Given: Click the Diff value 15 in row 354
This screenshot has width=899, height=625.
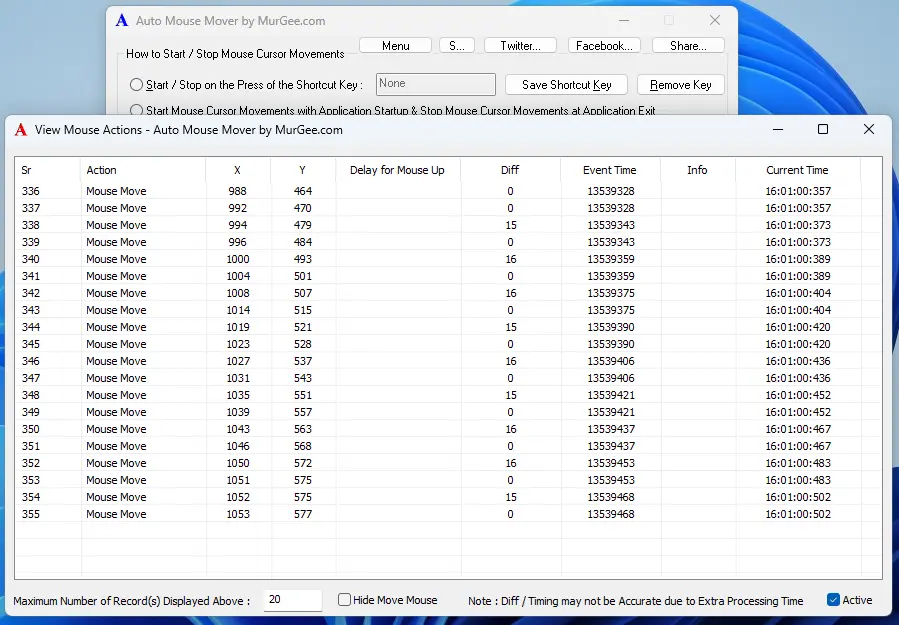Looking at the screenshot, I should click(511, 497).
